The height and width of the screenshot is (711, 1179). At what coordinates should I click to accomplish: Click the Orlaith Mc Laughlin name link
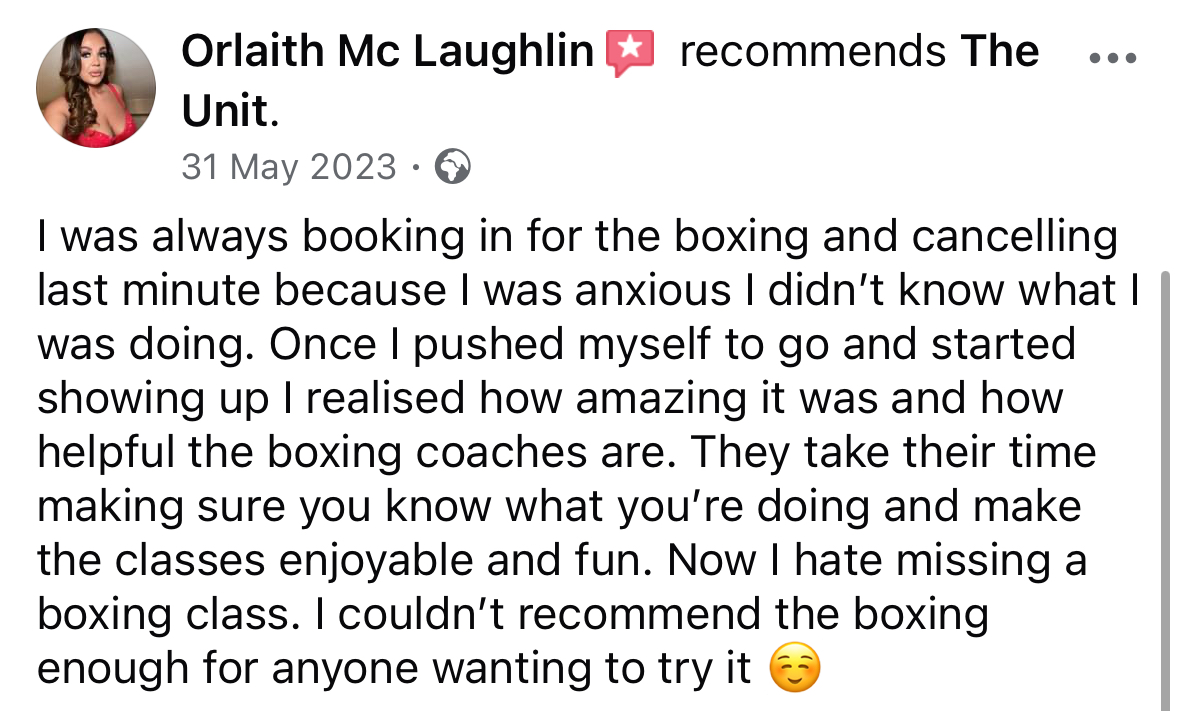click(388, 51)
